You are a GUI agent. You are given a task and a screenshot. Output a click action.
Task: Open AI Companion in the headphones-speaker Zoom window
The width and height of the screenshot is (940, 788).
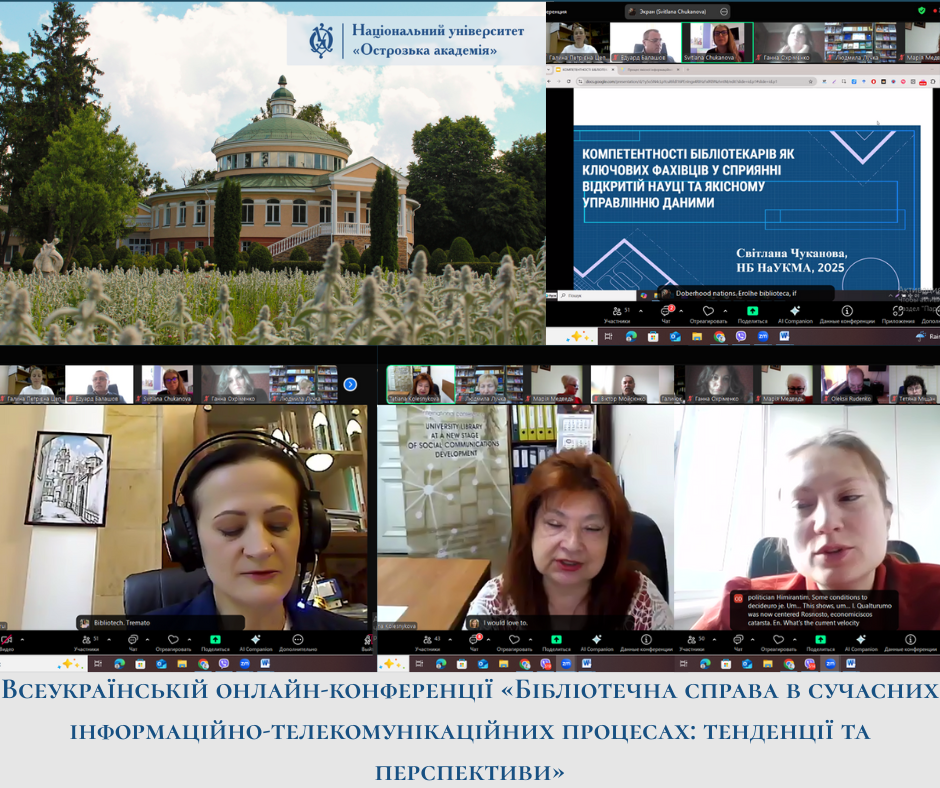[x=256, y=642]
